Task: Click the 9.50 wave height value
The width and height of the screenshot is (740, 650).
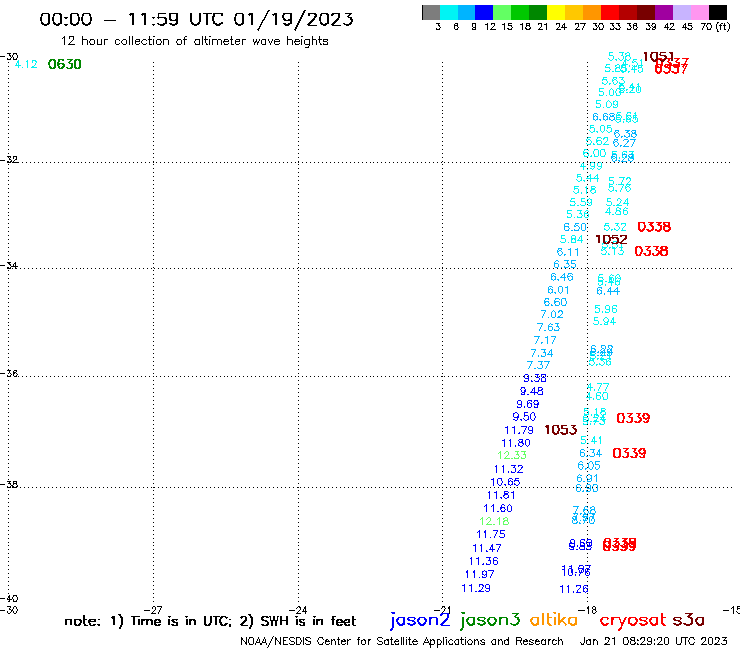Action: pos(524,417)
